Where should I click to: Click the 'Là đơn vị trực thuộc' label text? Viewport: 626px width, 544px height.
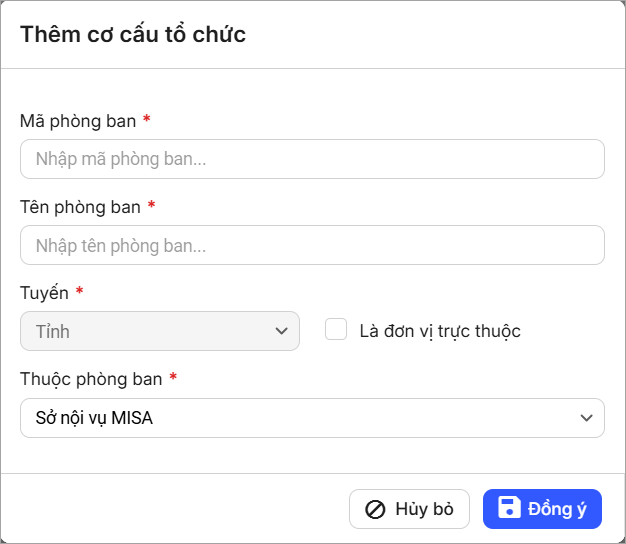click(x=440, y=331)
